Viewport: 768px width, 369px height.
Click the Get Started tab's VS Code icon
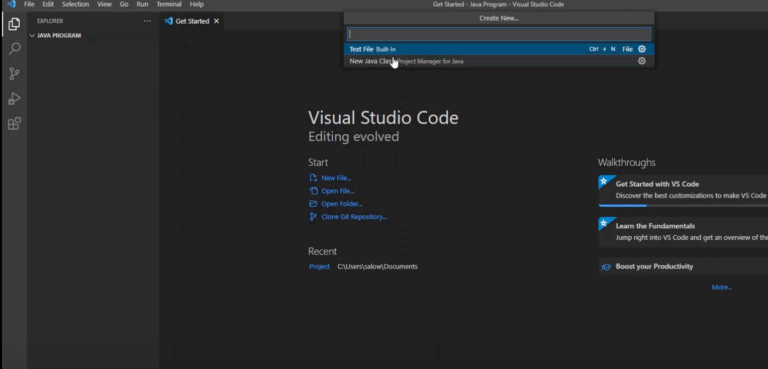click(x=168, y=21)
